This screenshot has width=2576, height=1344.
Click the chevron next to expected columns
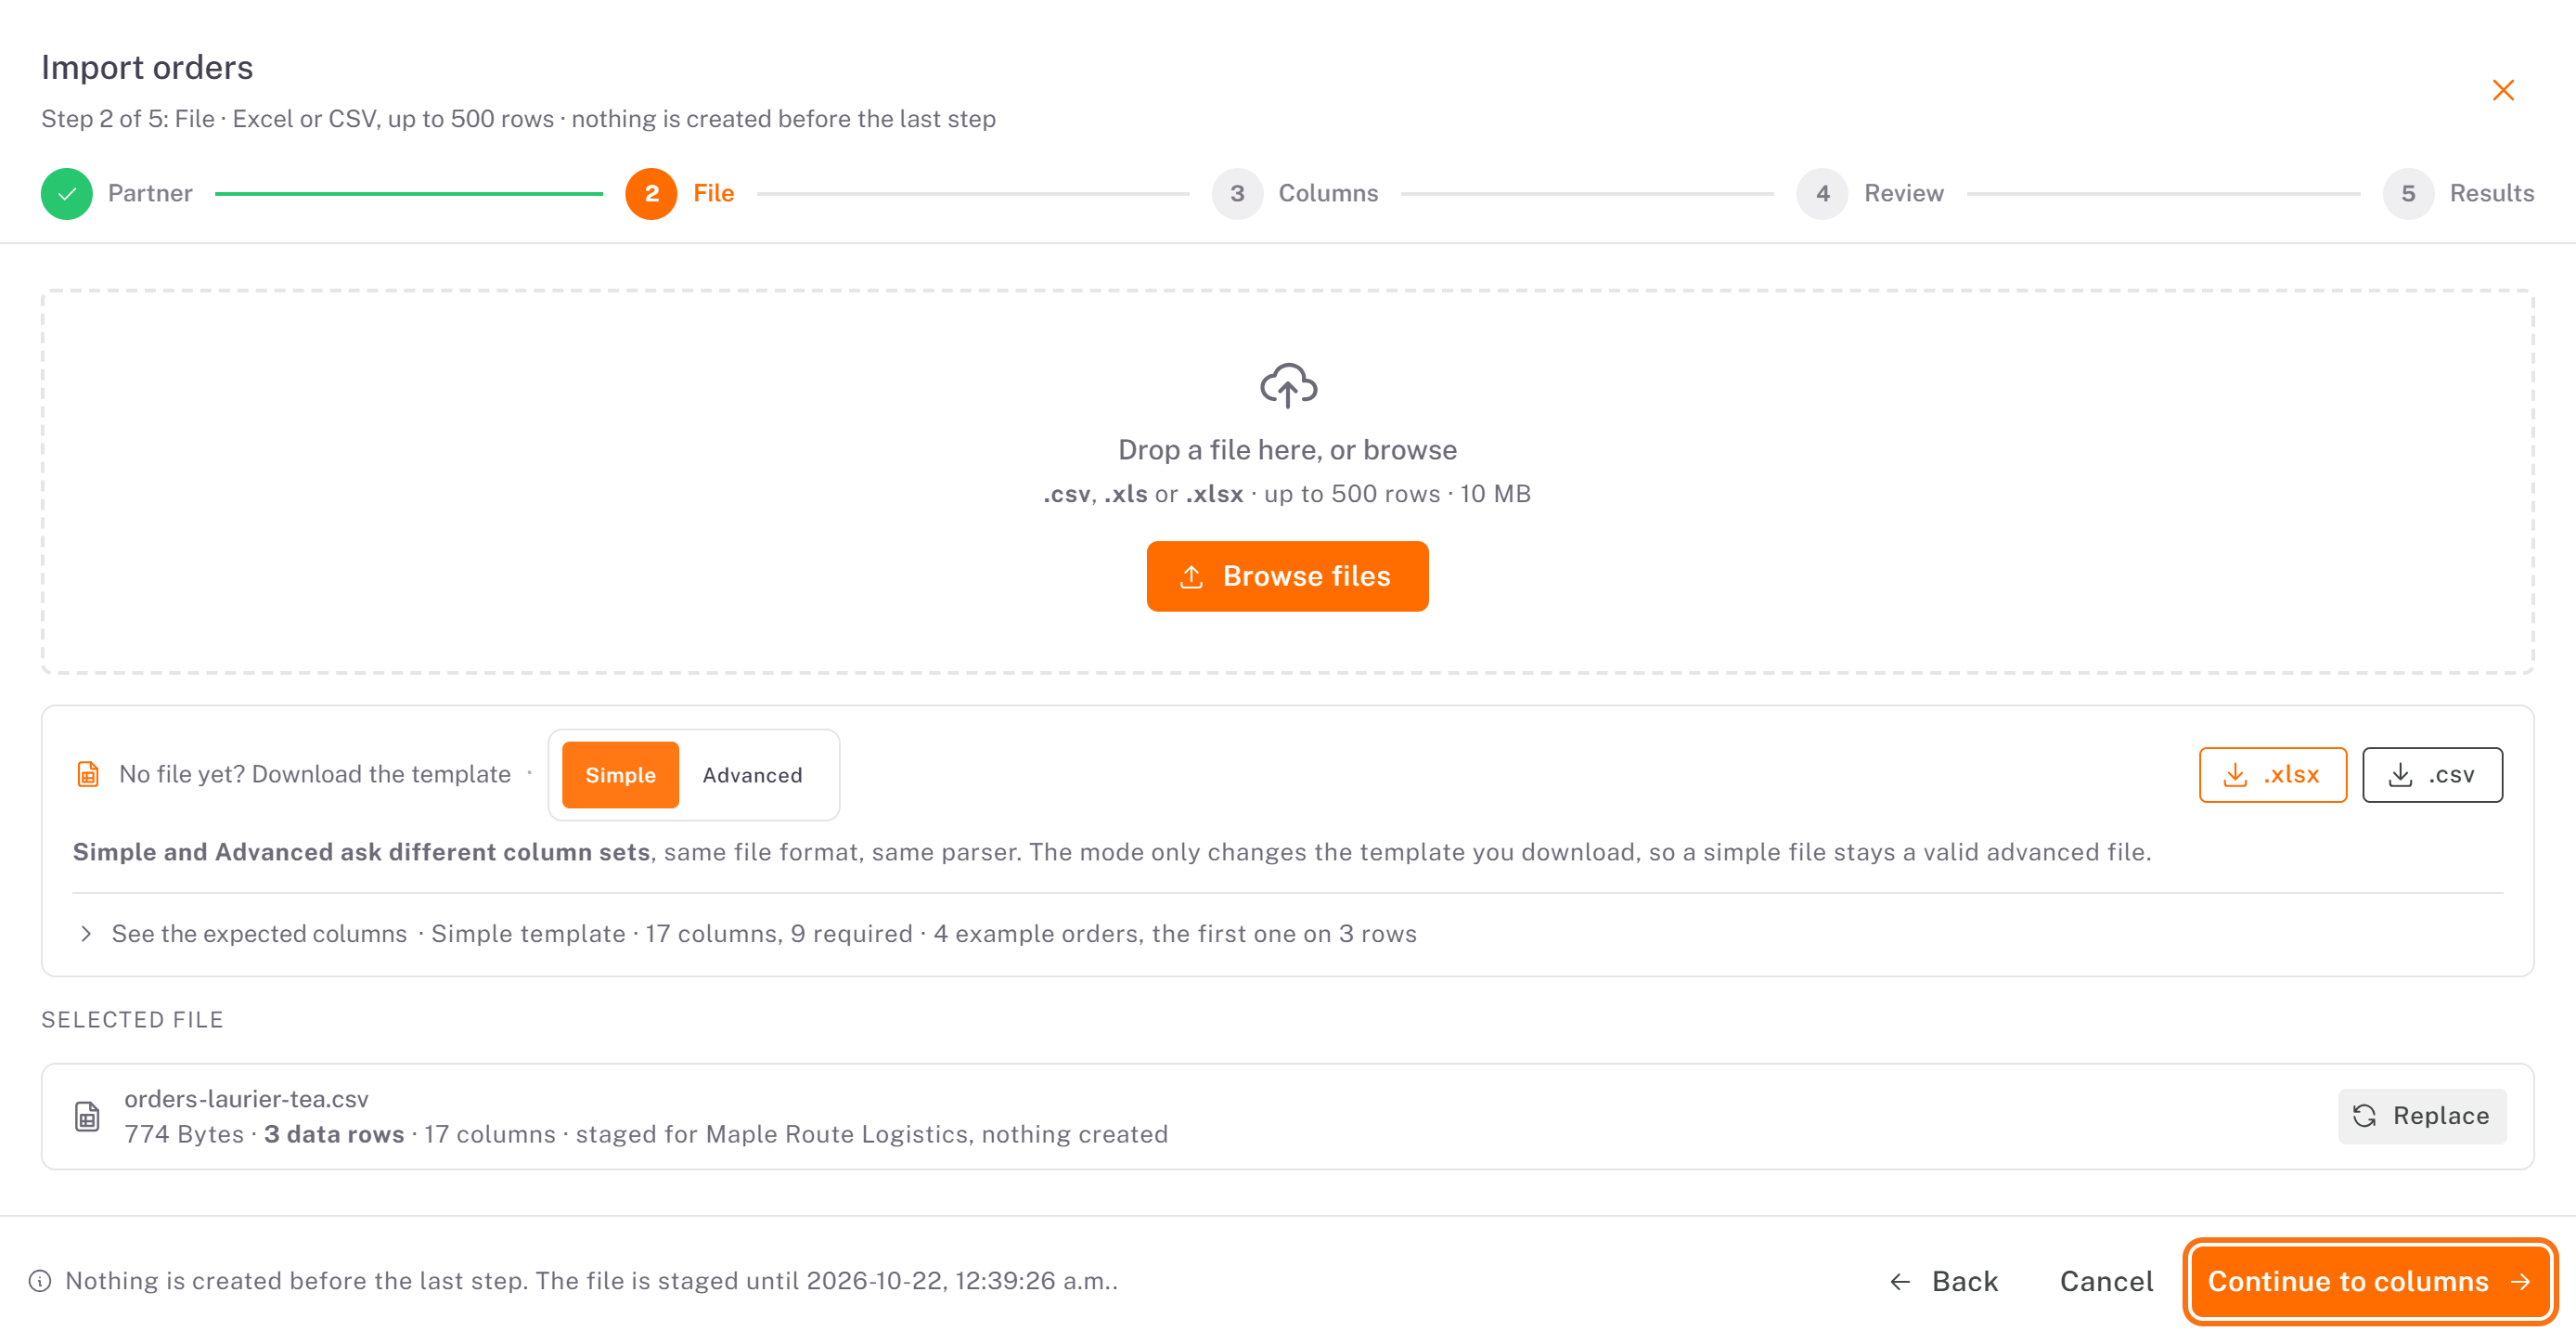87,934
